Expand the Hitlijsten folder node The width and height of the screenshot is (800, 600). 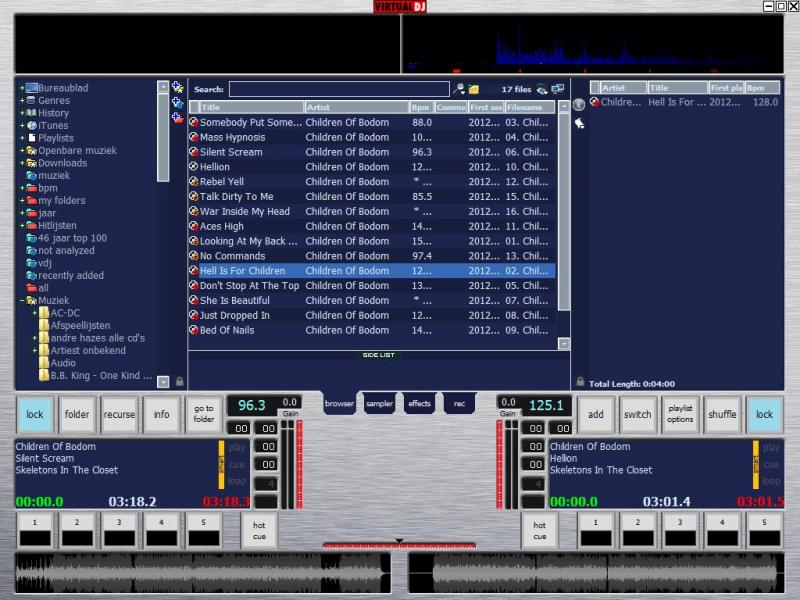(x=22, y=226)
